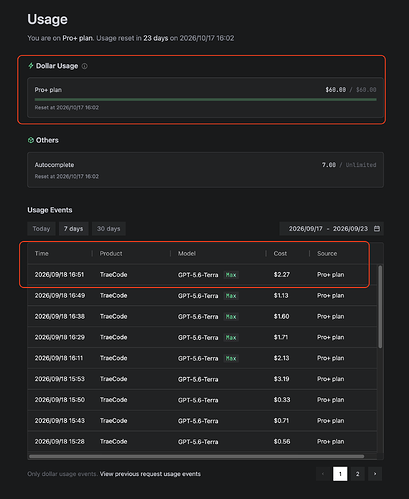
Task: Click the $3.19 cost cell
Action: [x=281, y=379]
